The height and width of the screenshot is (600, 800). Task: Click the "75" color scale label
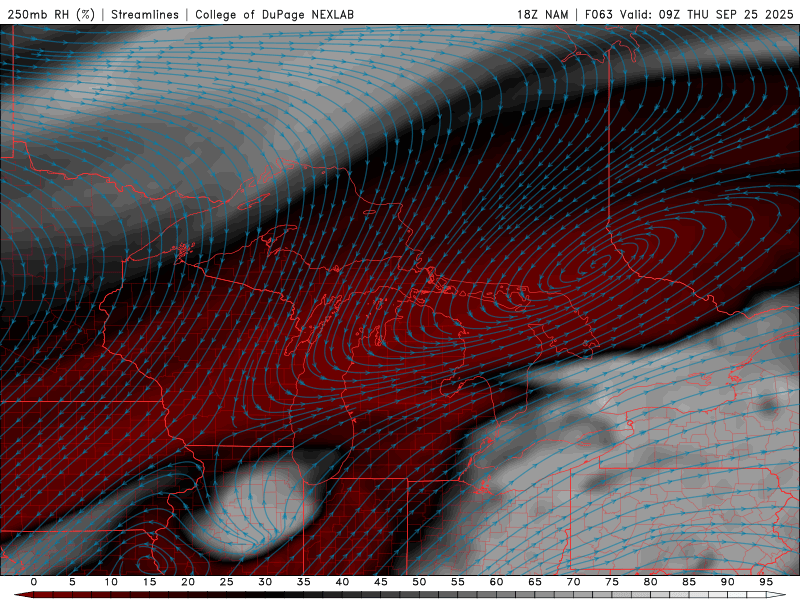(612, 582)
